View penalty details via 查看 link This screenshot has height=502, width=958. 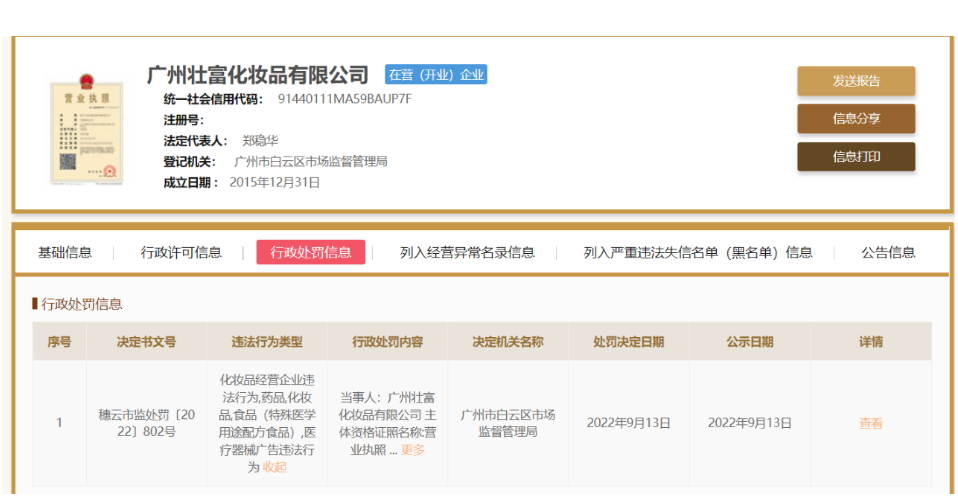(x=870, y=423)
